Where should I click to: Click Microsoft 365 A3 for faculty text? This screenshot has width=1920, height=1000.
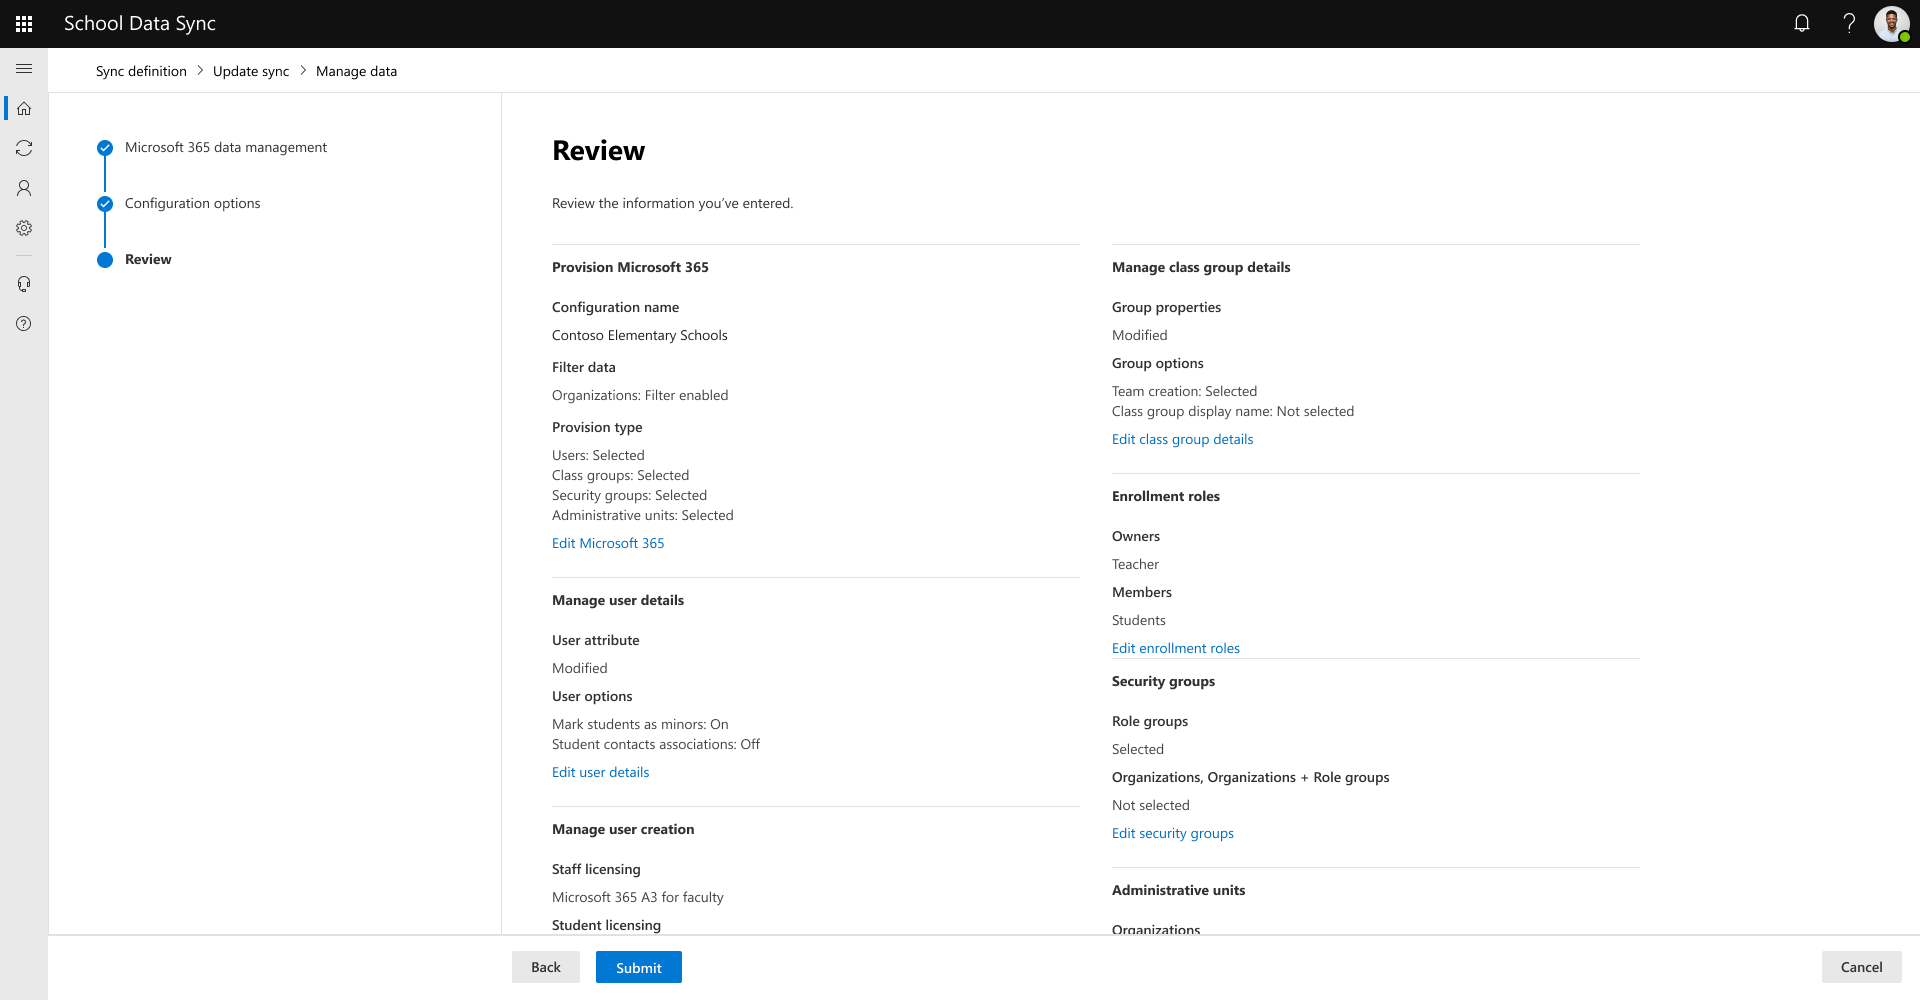tap(638, 897)
